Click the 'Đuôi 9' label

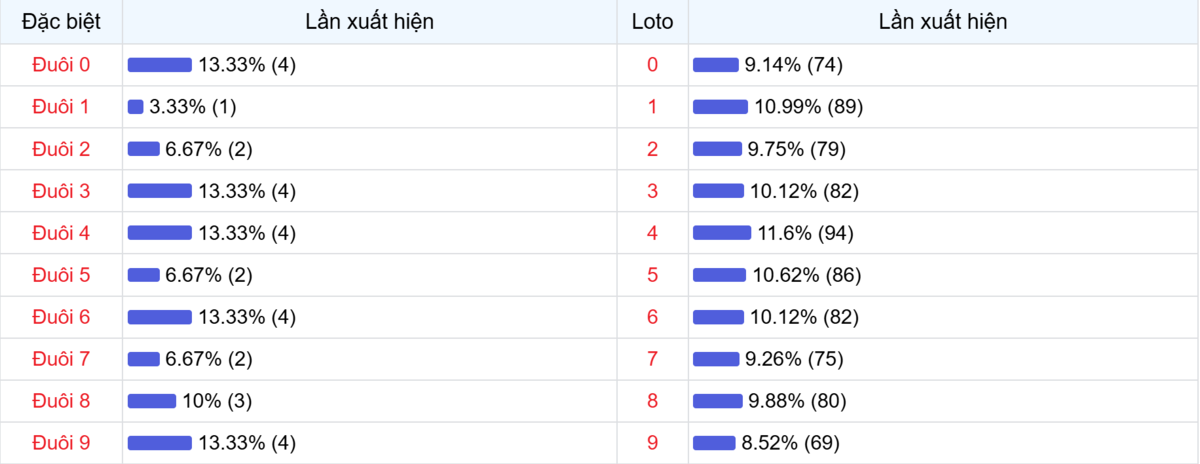pyautogui.click(x=61, y=443)
